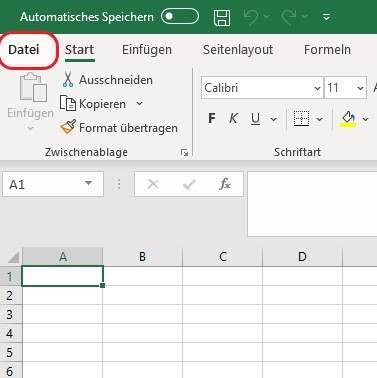Apply yellow fill color bucket
Image resolution: width=377 pixels, height=378 pixels.
[x=348, y=119]
